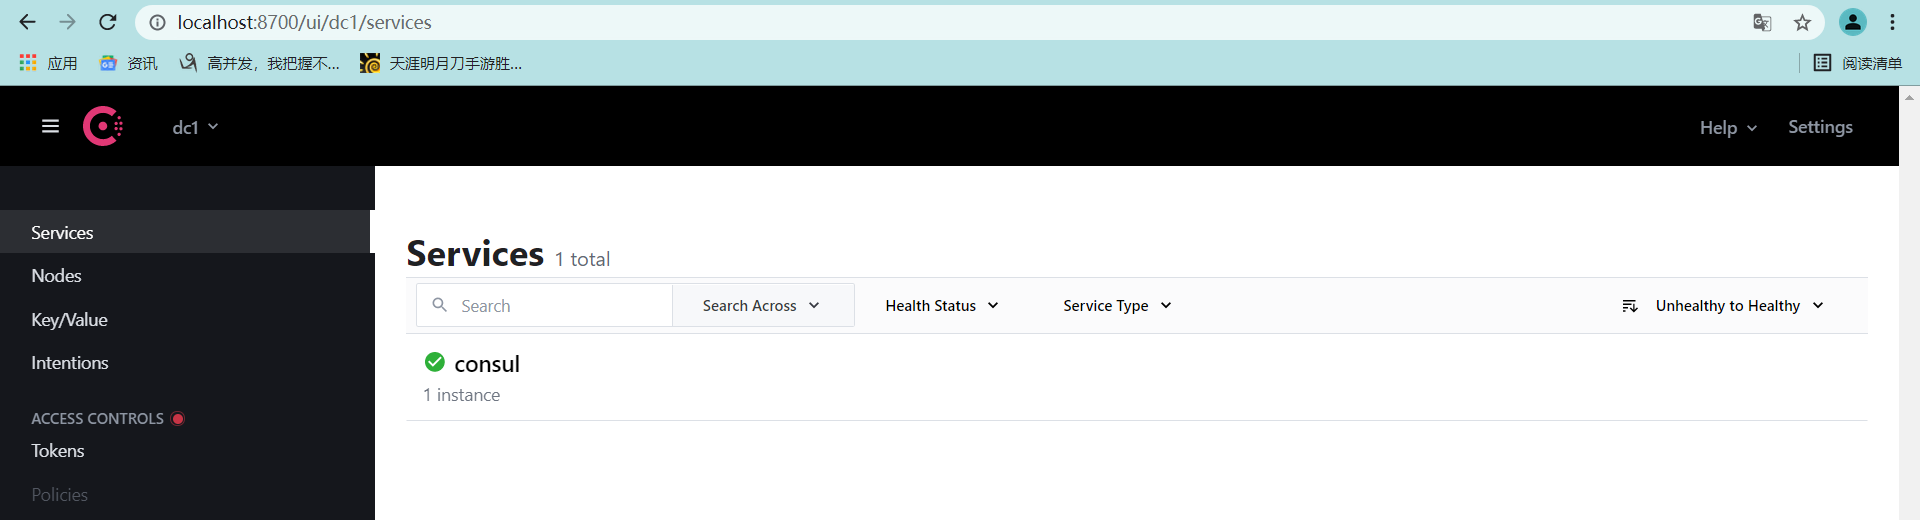
Task: Open the browser profile avatar
Action: tap(1852, 22)
